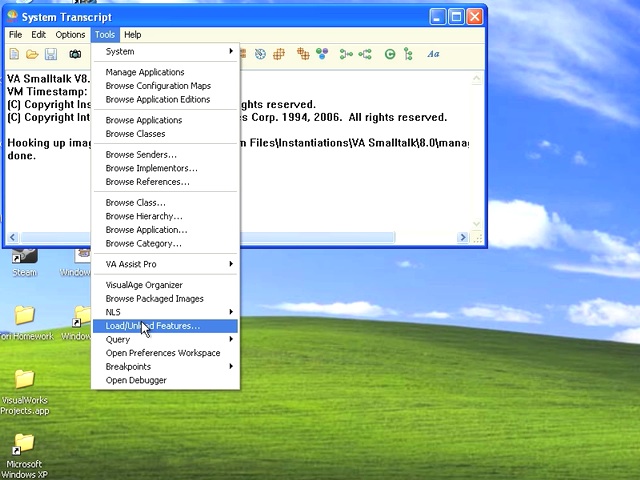Maximize the System Transcript window
The width and height of the screenshot is (640, 480).
click(x=456, y=17)
